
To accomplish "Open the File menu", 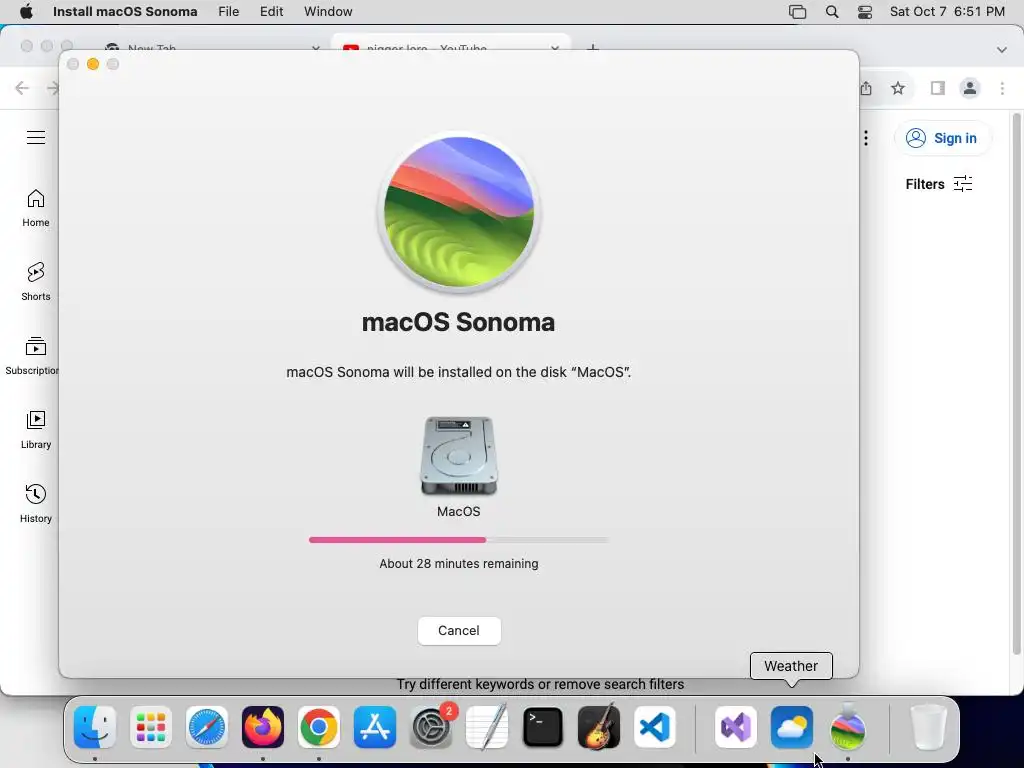I will click(x=229, y=12).
